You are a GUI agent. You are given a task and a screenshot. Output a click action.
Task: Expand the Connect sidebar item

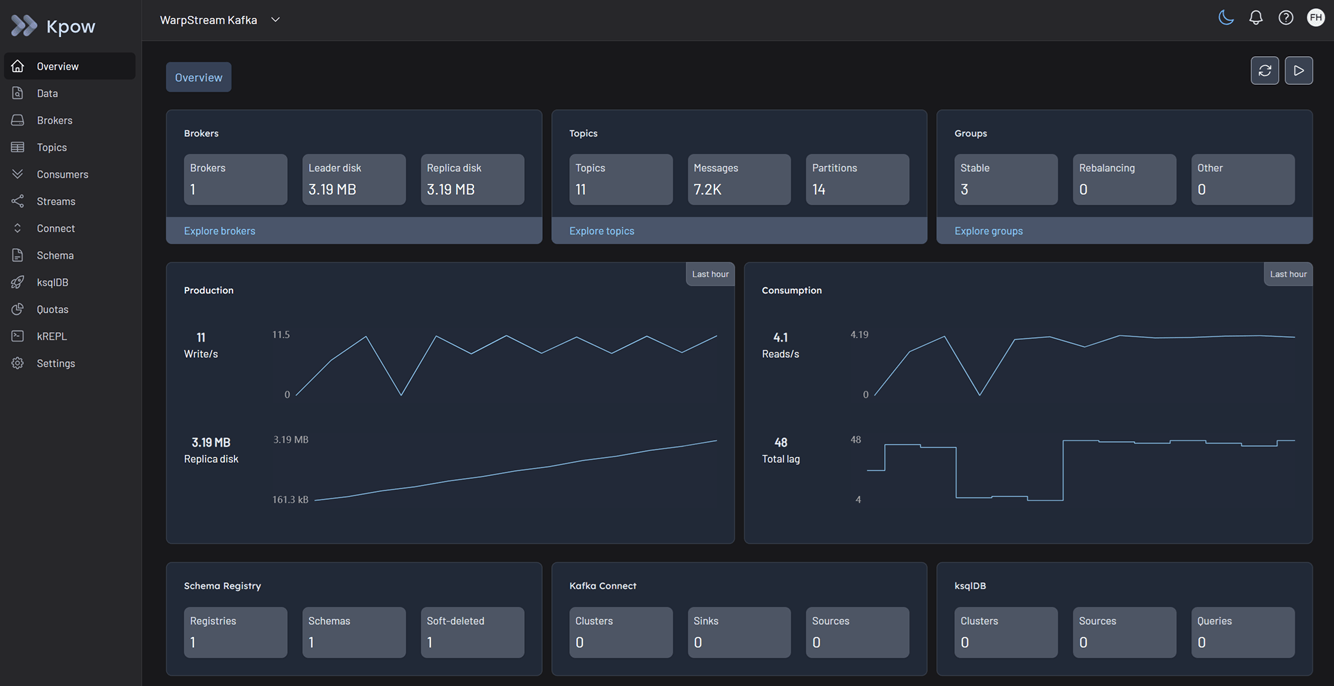[x=56, y=228]
